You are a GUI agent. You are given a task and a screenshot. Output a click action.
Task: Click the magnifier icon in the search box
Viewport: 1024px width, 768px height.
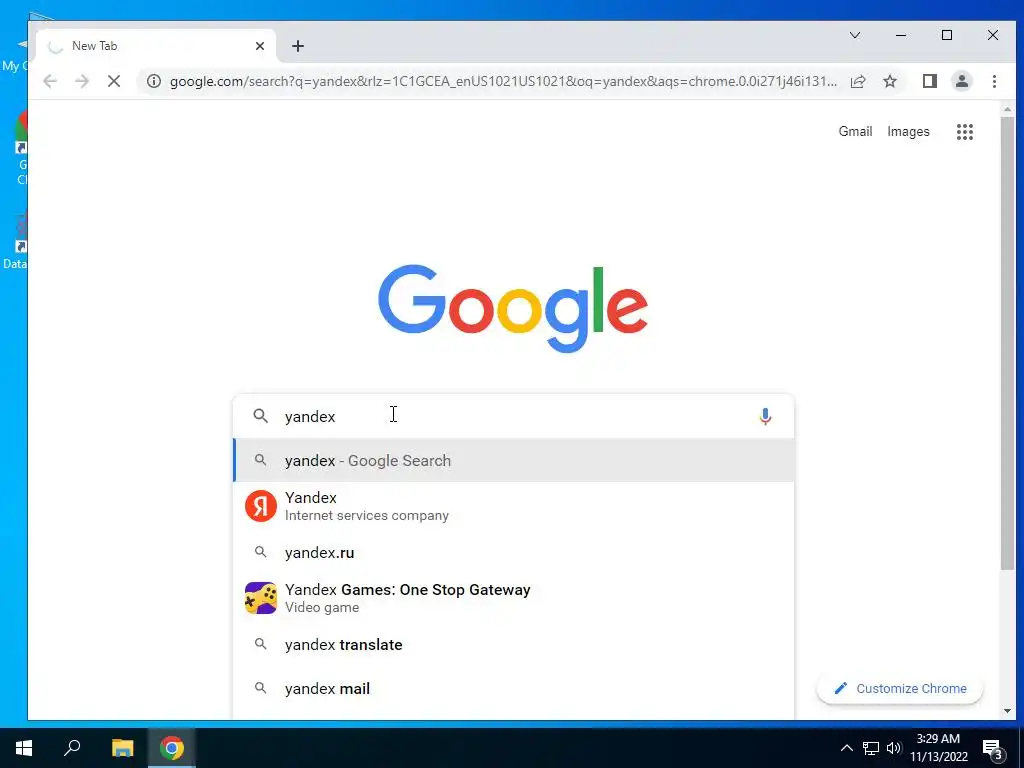click(x=261, y=416)
